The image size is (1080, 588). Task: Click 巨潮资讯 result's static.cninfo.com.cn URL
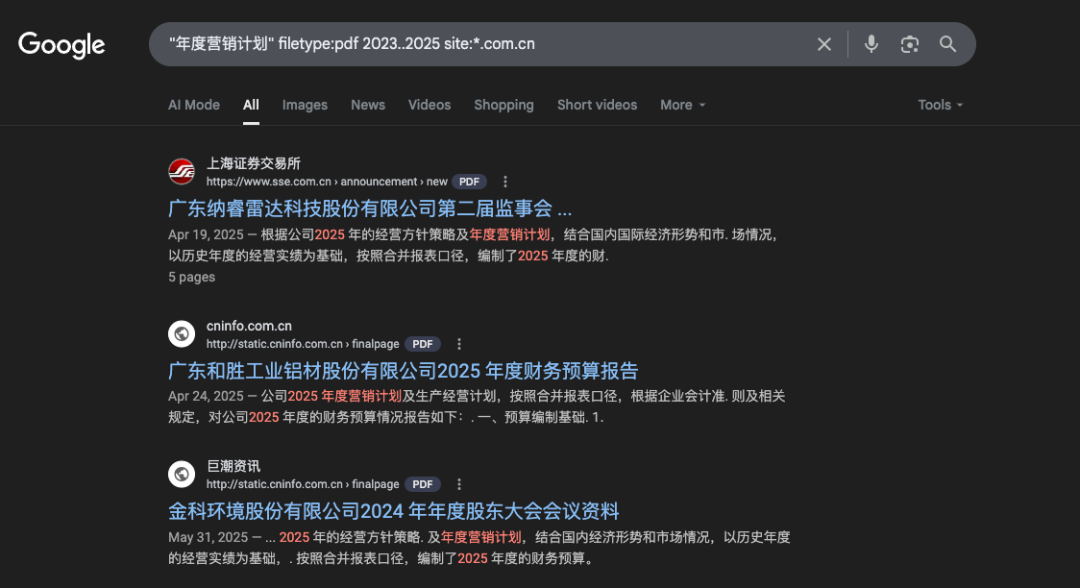[x=302, y=484]
